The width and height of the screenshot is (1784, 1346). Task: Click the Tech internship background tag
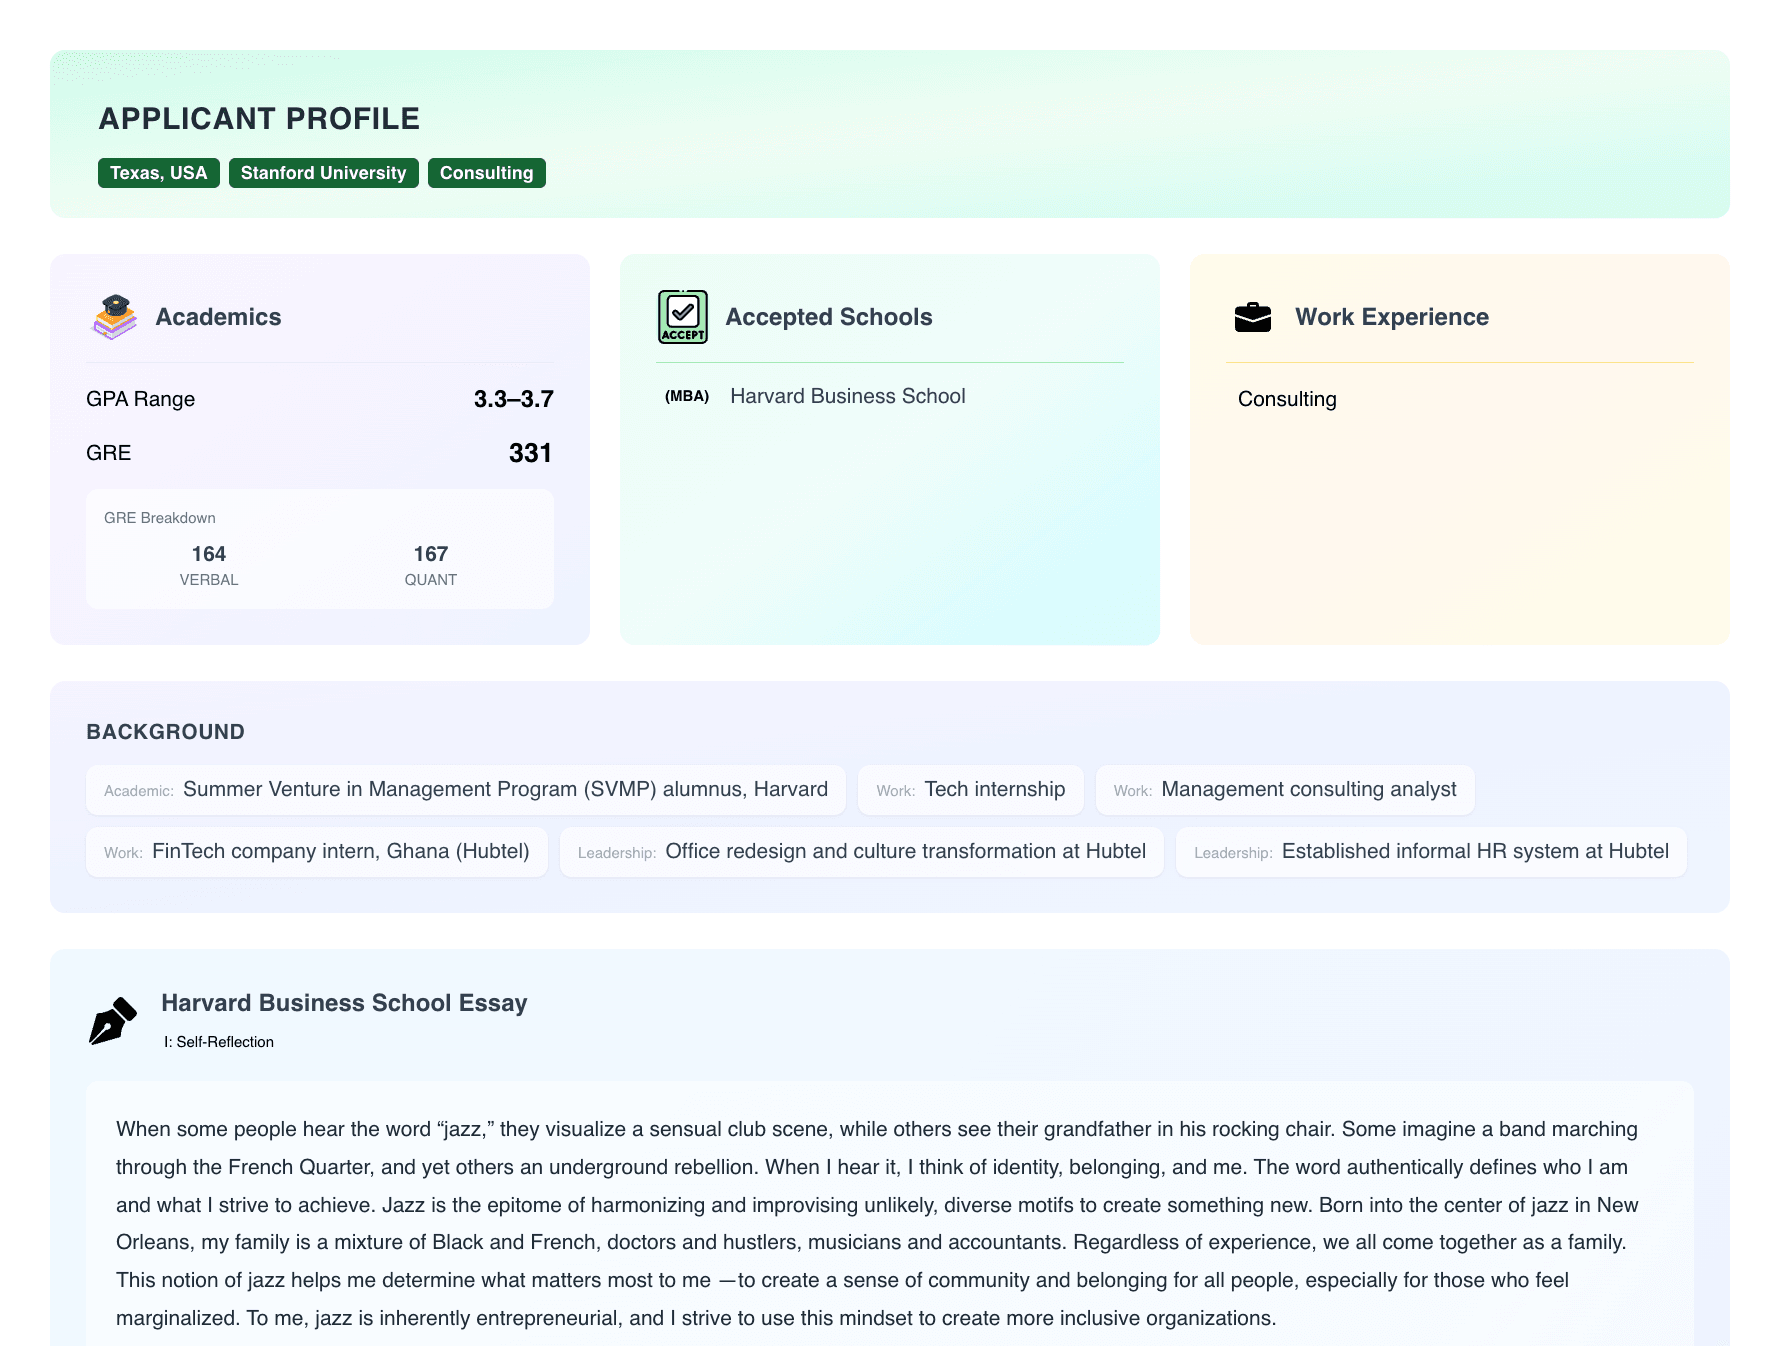[969, 789]
